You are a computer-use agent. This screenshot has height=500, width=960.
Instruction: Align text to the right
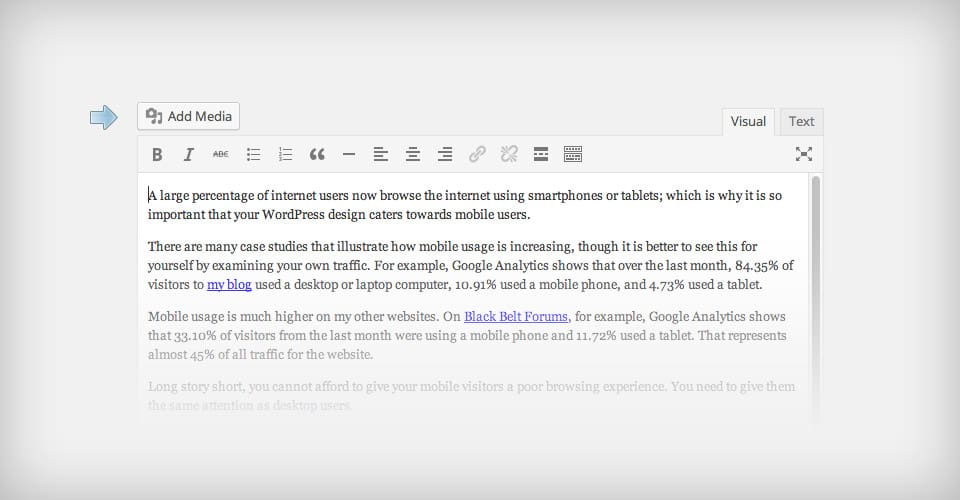tap(445, 154)
